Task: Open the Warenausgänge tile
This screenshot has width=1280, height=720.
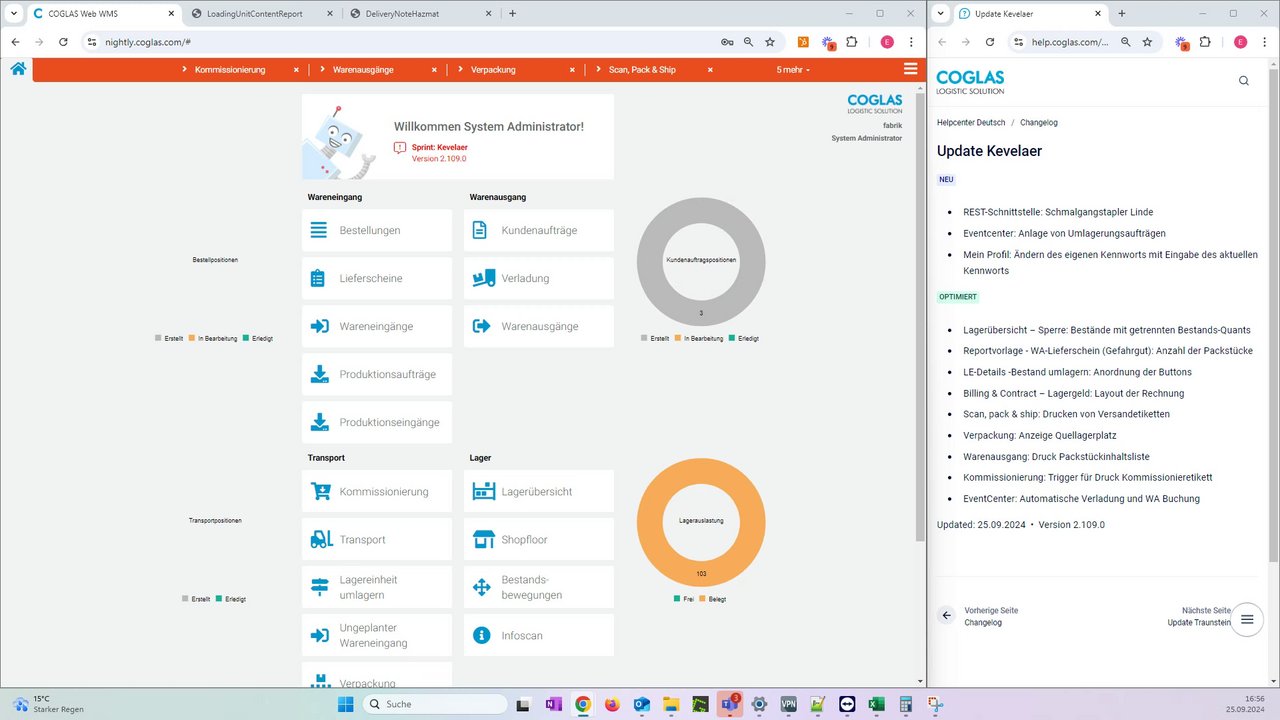Action: [539, 326]
